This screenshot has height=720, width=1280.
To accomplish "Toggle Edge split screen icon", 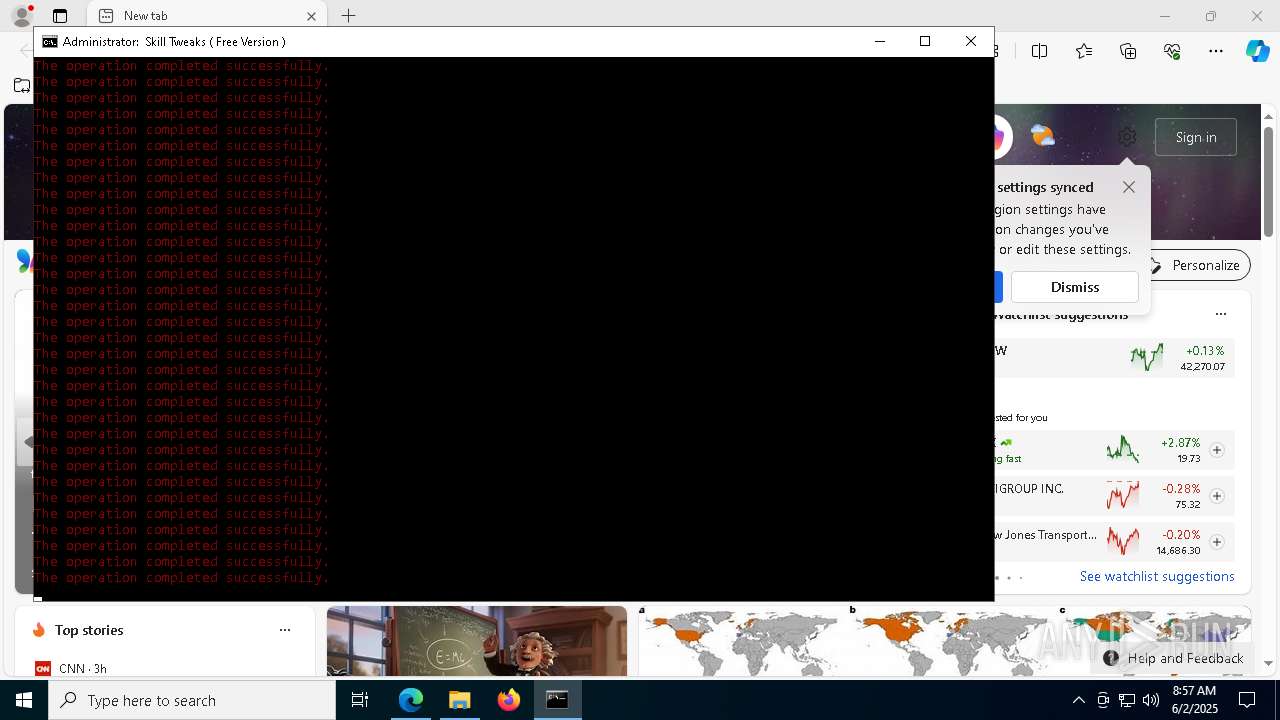I will pyautogui.click(x=1040, y=51).
